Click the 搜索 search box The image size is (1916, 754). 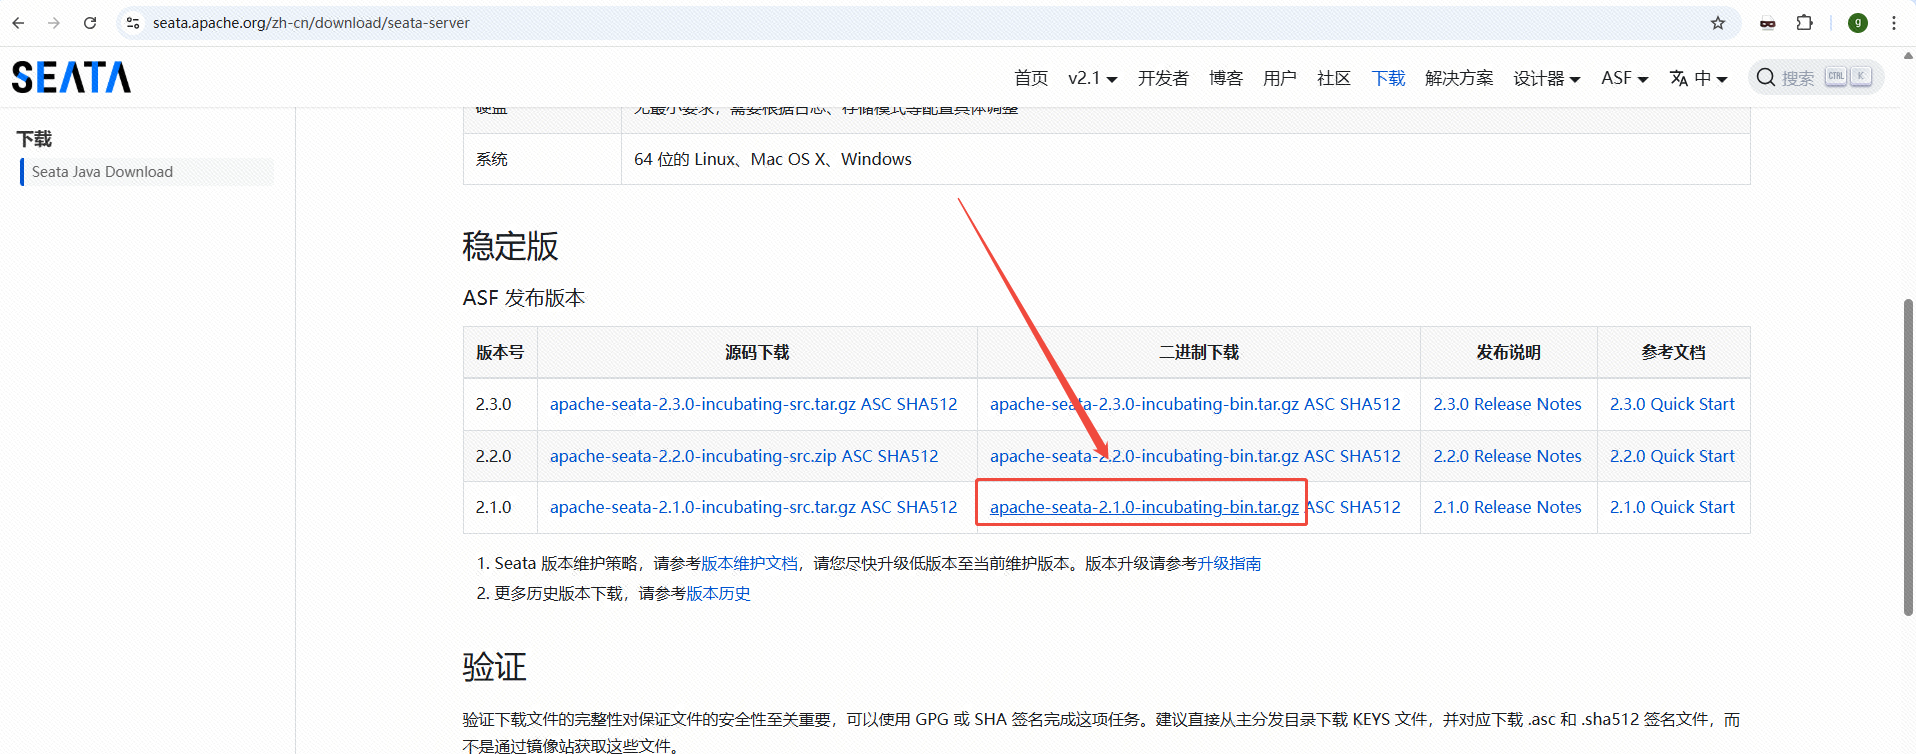pos(1816,77)
